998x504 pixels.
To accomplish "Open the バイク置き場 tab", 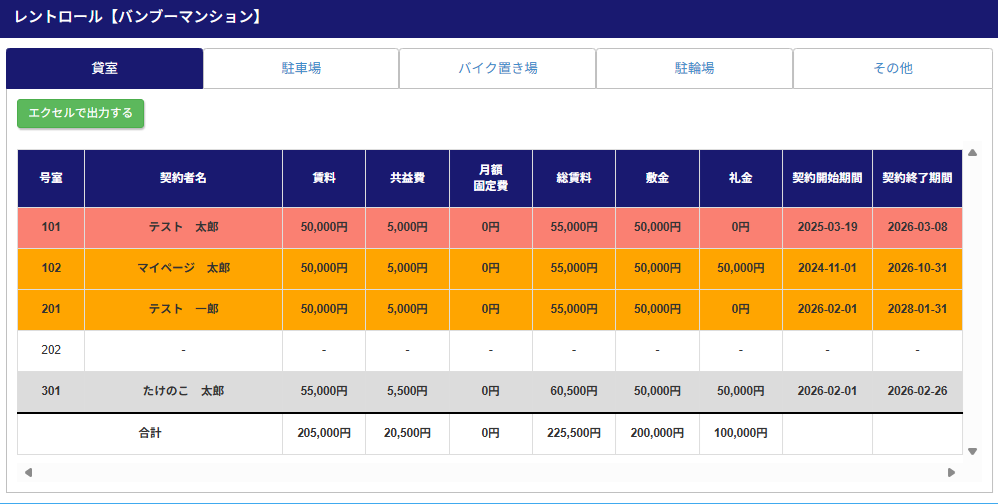I will [497, 69].
